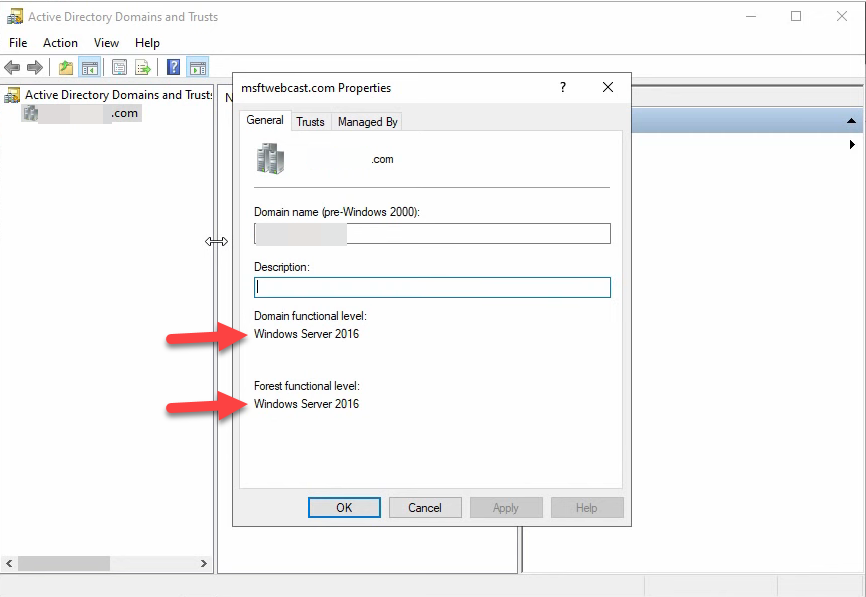The image size is (866, 597).
Task: Click the dialog Help button
Action: [x=587, y=508]
